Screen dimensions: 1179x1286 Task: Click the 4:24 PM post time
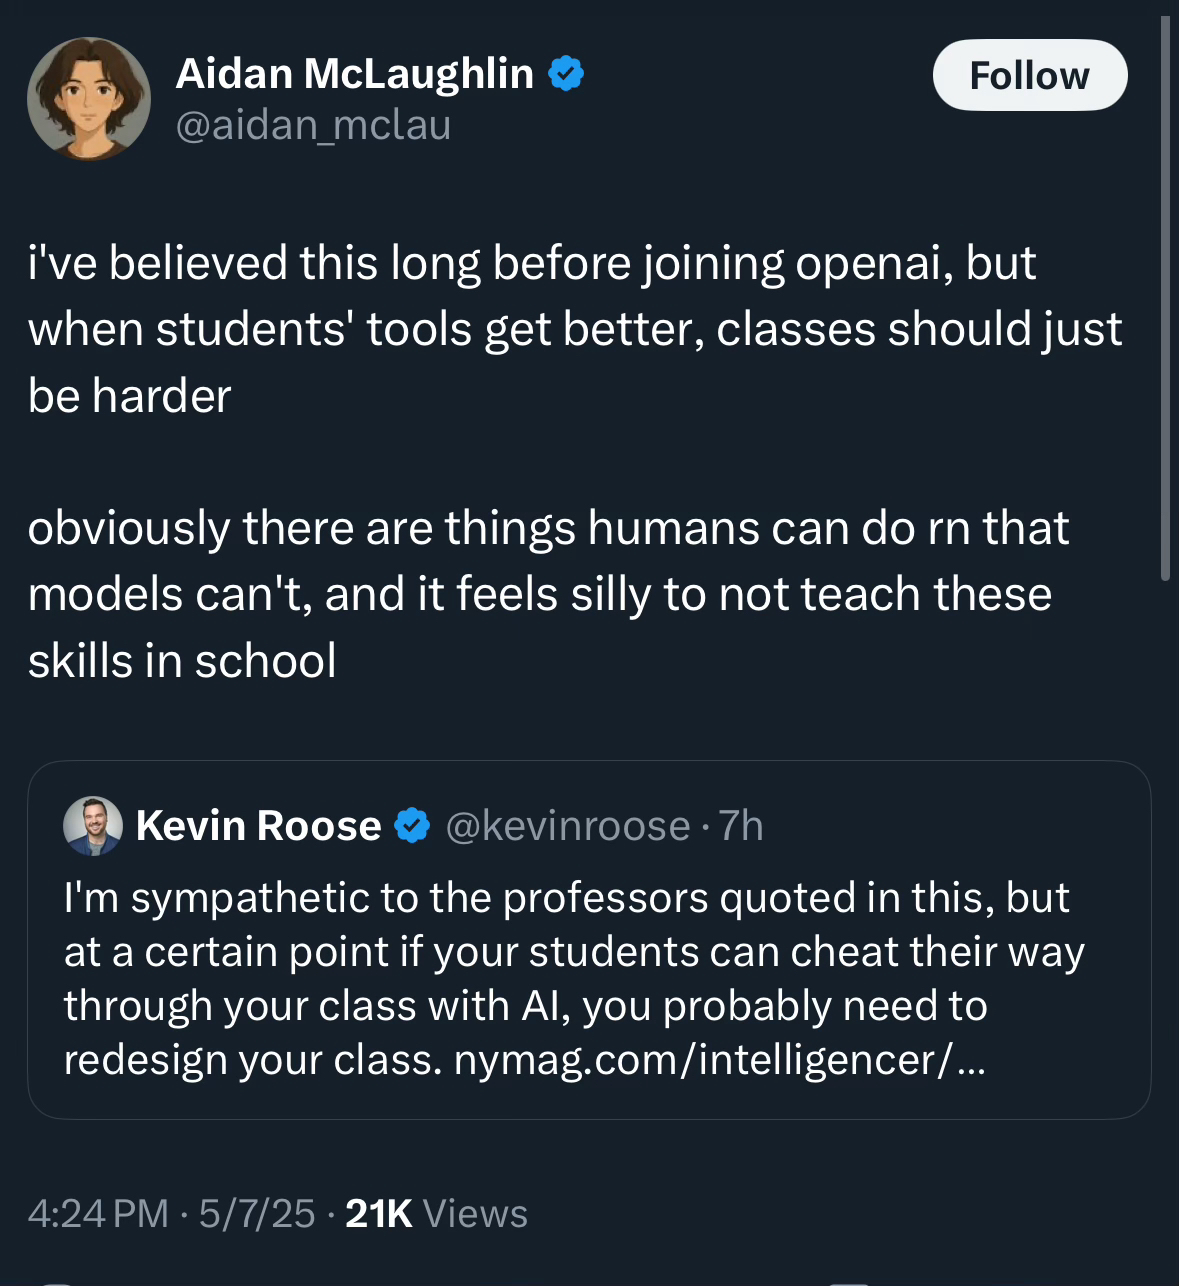[x=98, y=1213]
